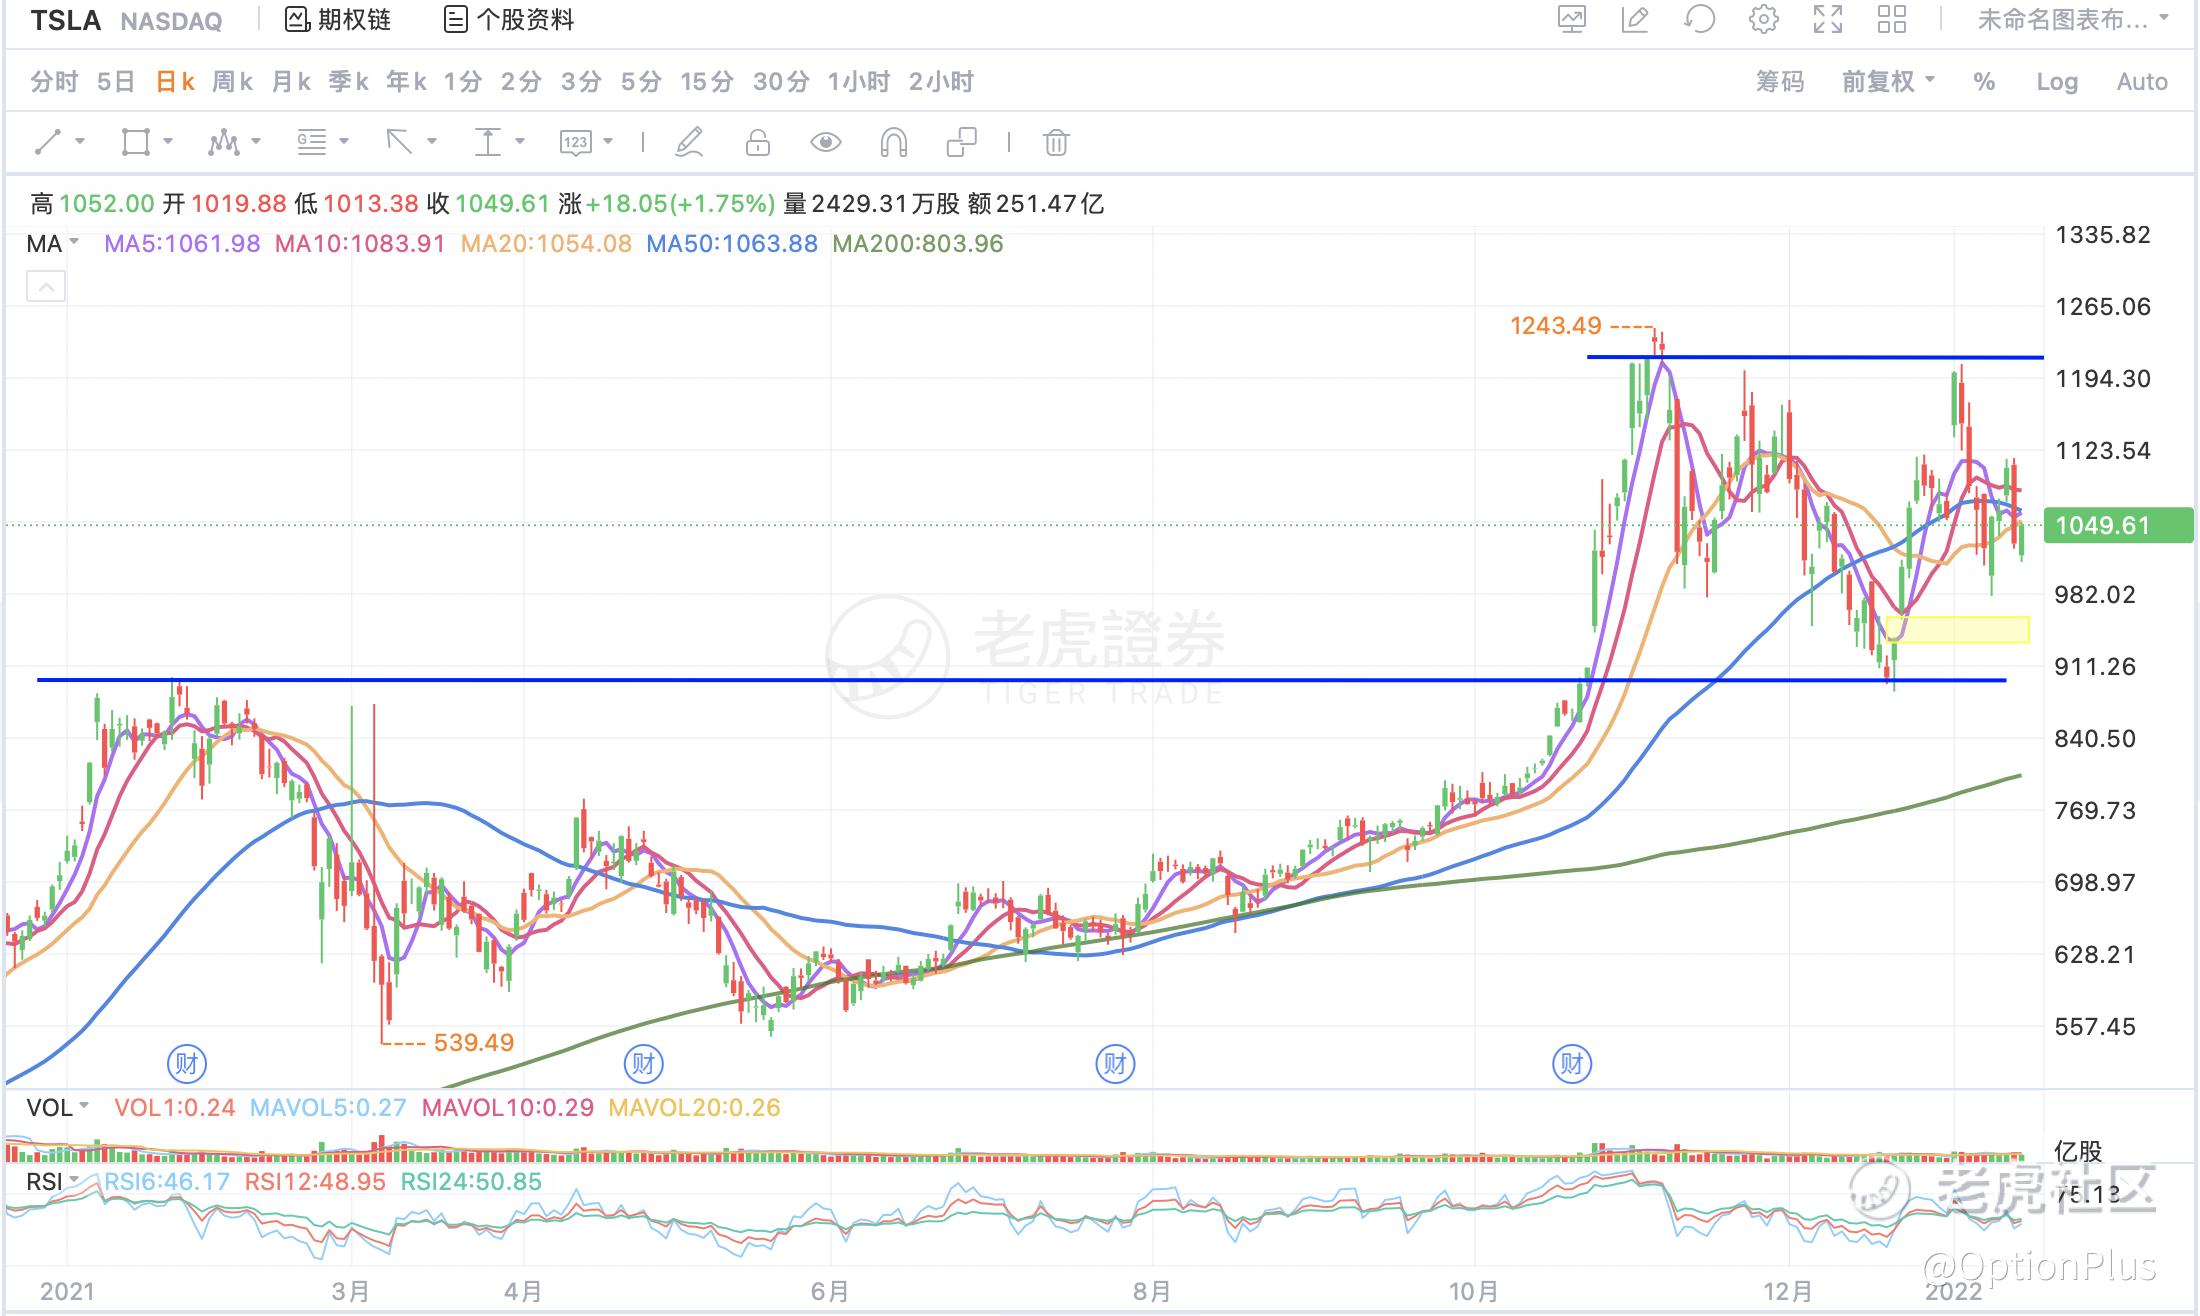Open the 未命名图表布 layout dropdown
Screen dimensions: 2200x1316
pyautogui.click(x=2073, y=19)
